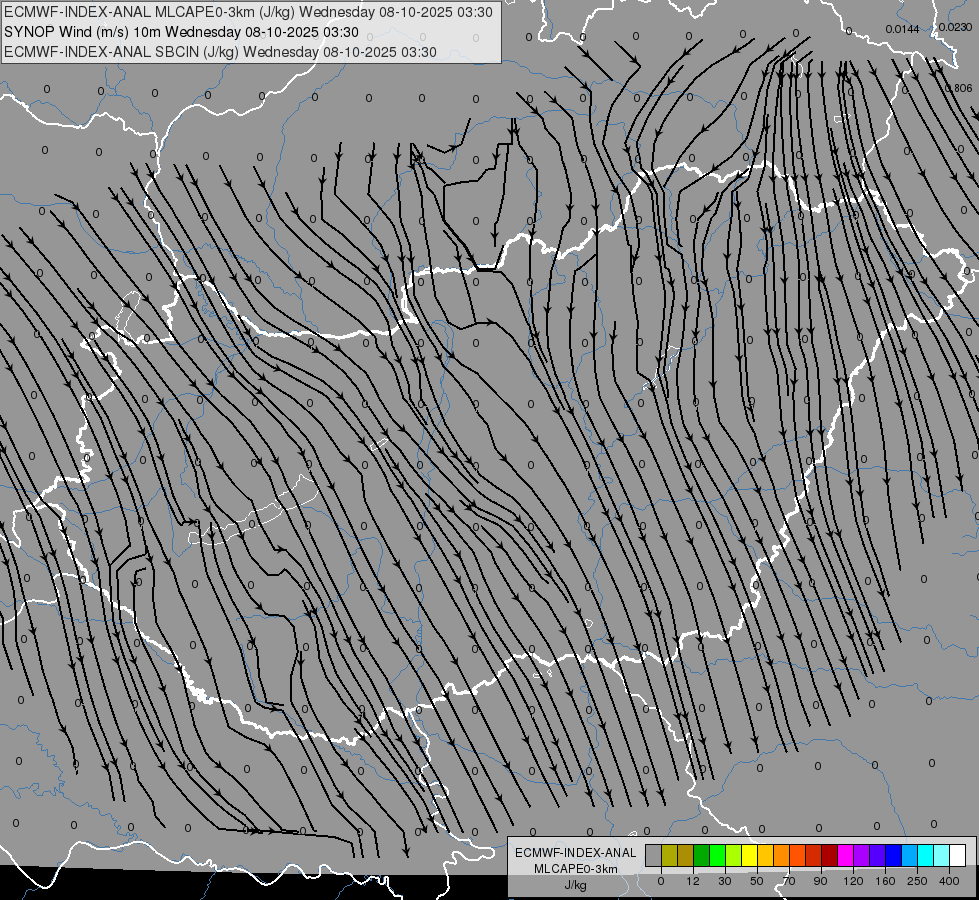Select the dark green legend swatch

pos(702,855)
